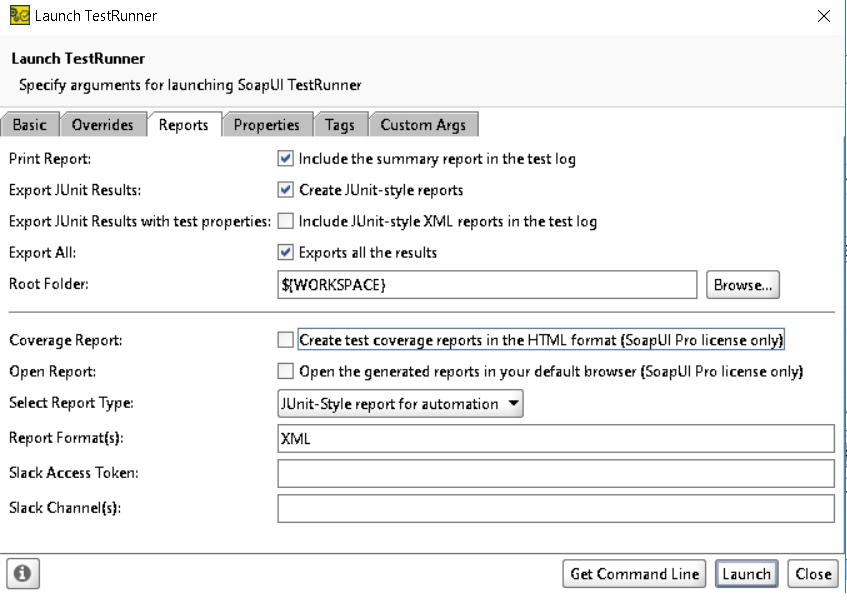Click the info icon at bottom left

coord(22,574)
